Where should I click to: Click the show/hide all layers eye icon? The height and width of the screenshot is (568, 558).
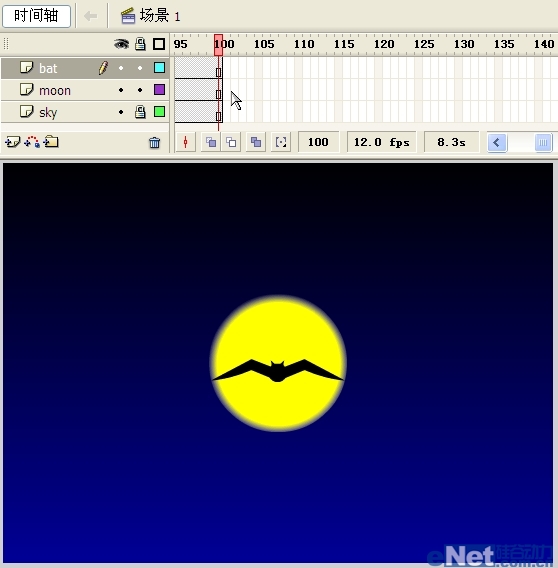click(x=121, y=44)
